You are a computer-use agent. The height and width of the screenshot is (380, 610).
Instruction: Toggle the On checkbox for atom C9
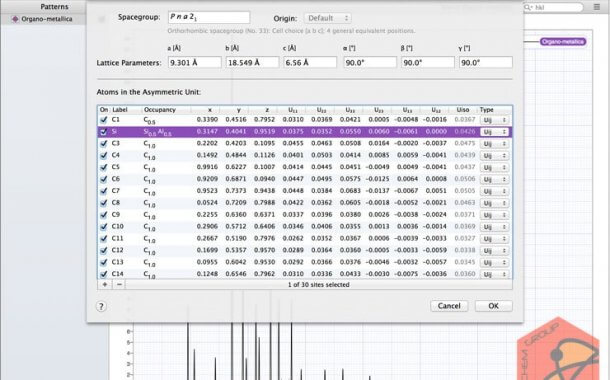point(103,215)
